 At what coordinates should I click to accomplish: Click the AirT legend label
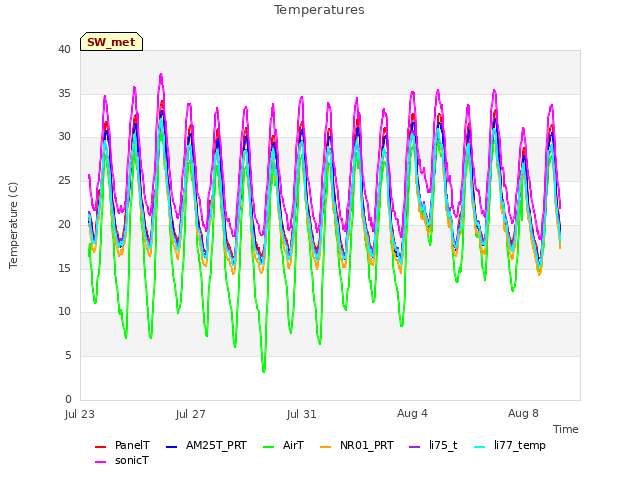[293, 445]
